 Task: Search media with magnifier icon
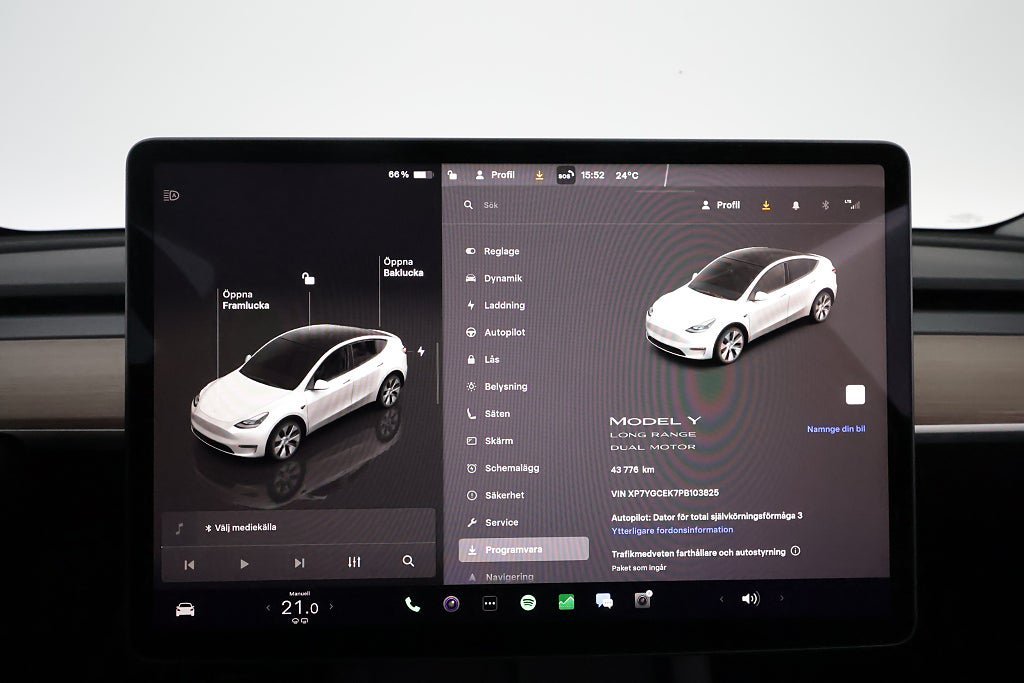pyautogui.click(x=408, y=561)
